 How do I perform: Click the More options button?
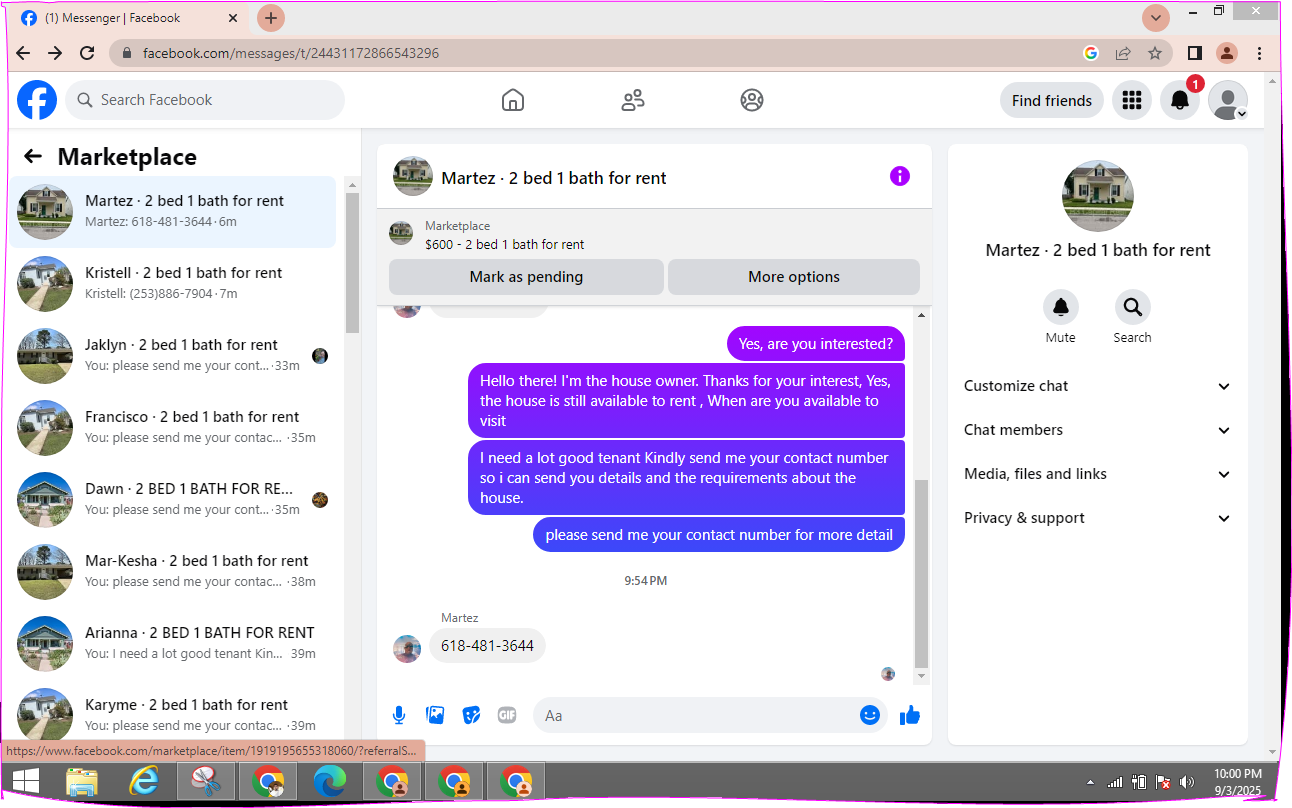(794, 277)
